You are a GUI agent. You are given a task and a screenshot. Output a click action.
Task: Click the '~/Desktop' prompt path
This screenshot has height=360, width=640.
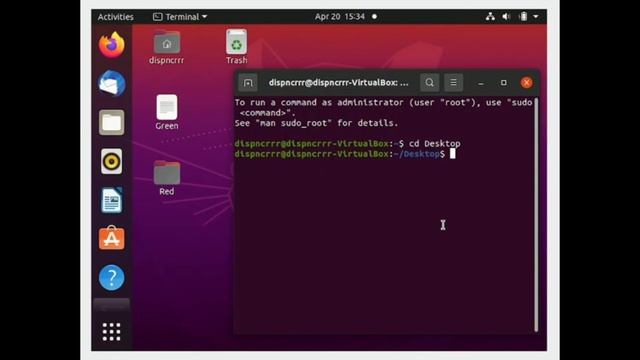[417, 154]
